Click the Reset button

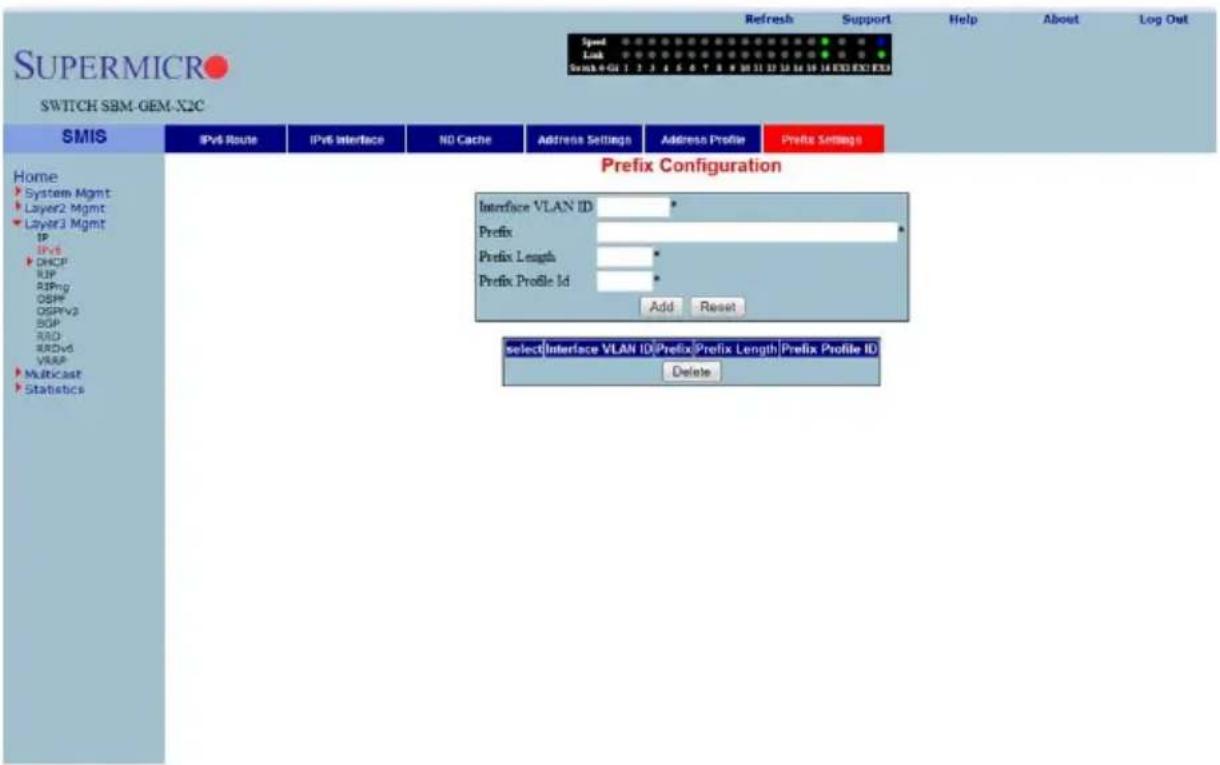point(718,307)
